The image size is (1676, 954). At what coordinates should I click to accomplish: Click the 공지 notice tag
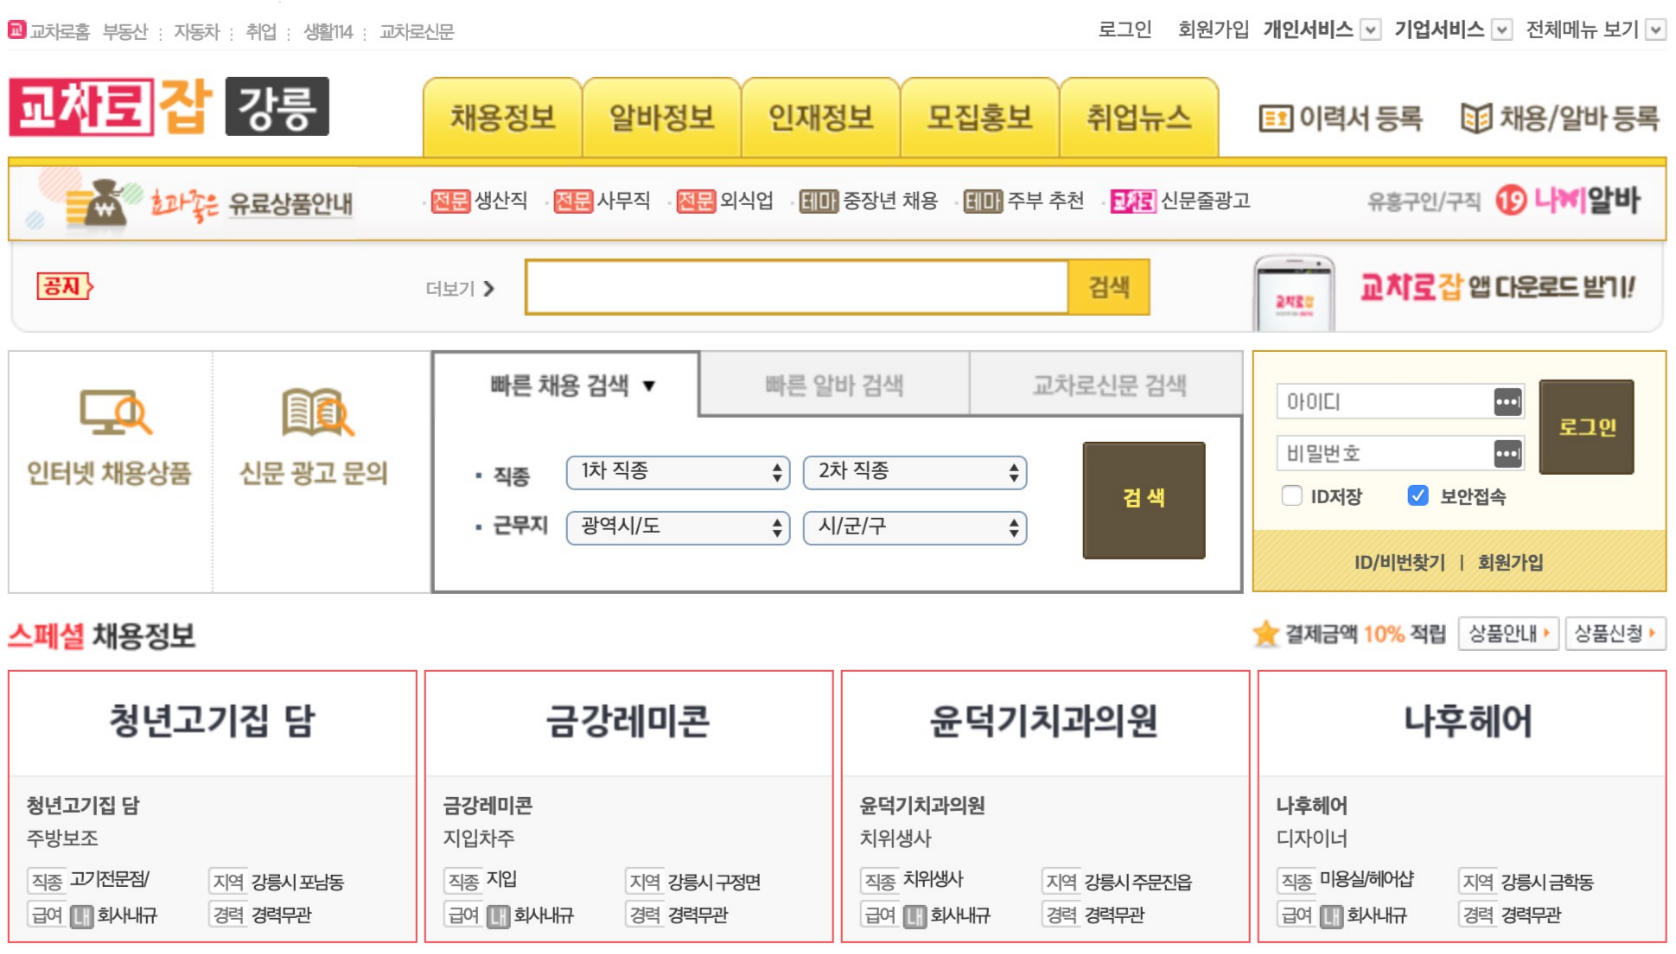(64, 287)
